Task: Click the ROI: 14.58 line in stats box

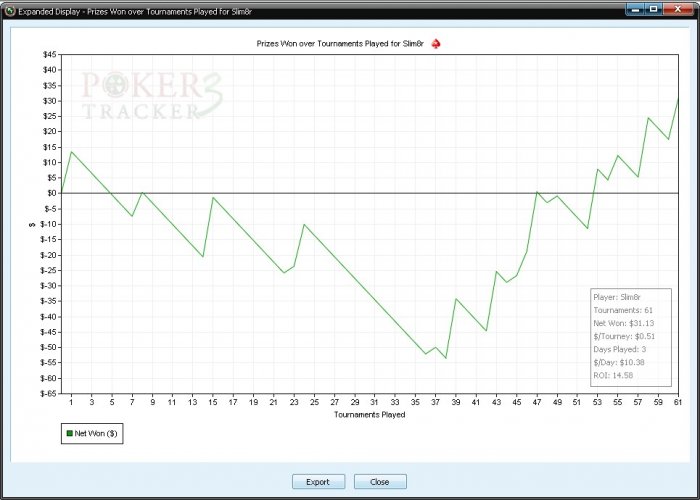Action: 613,375
